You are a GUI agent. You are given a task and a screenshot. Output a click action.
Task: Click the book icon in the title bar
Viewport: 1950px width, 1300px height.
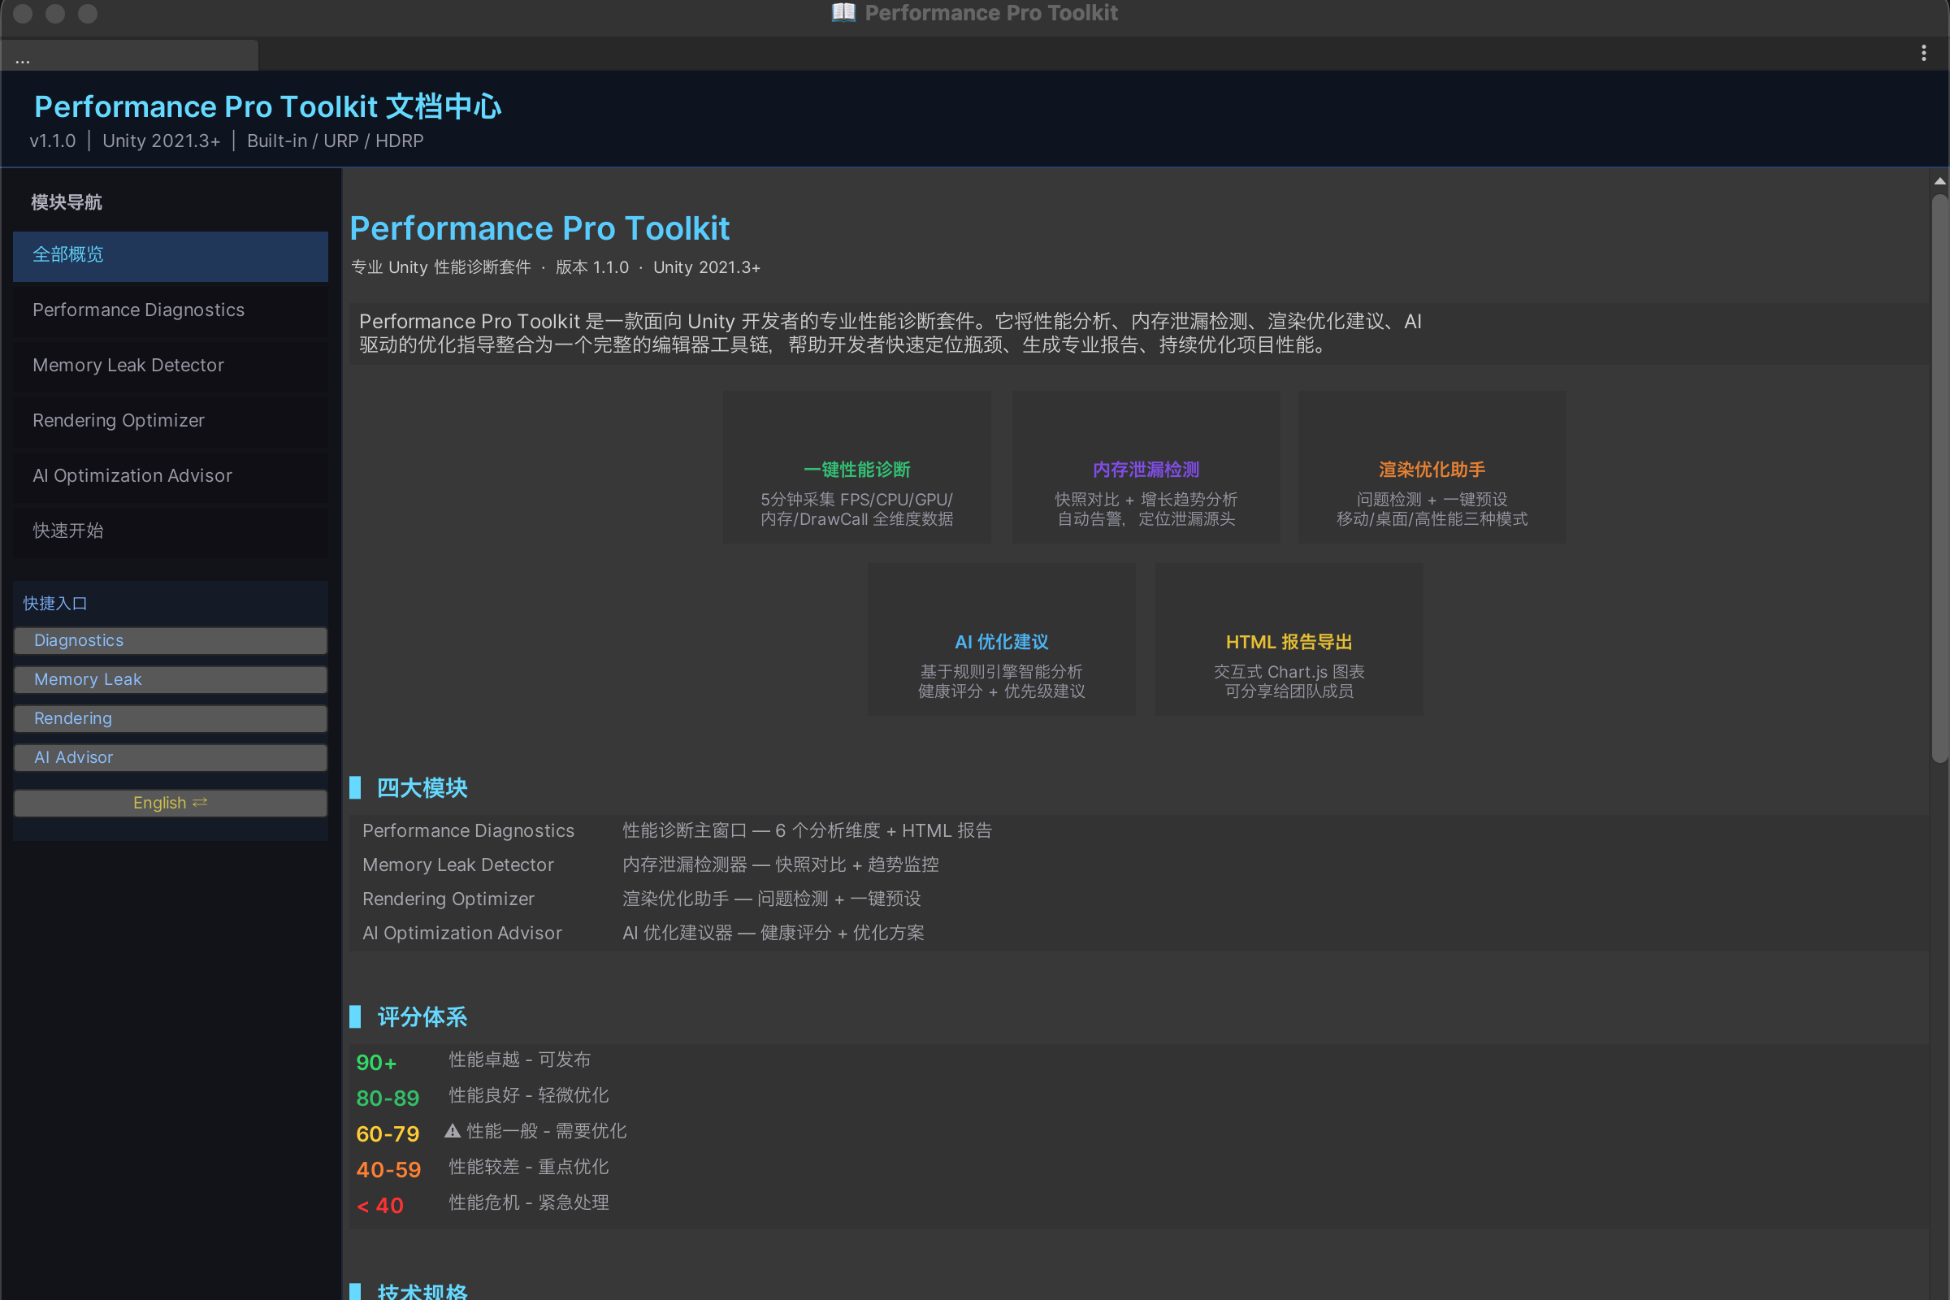coord(843,13)
